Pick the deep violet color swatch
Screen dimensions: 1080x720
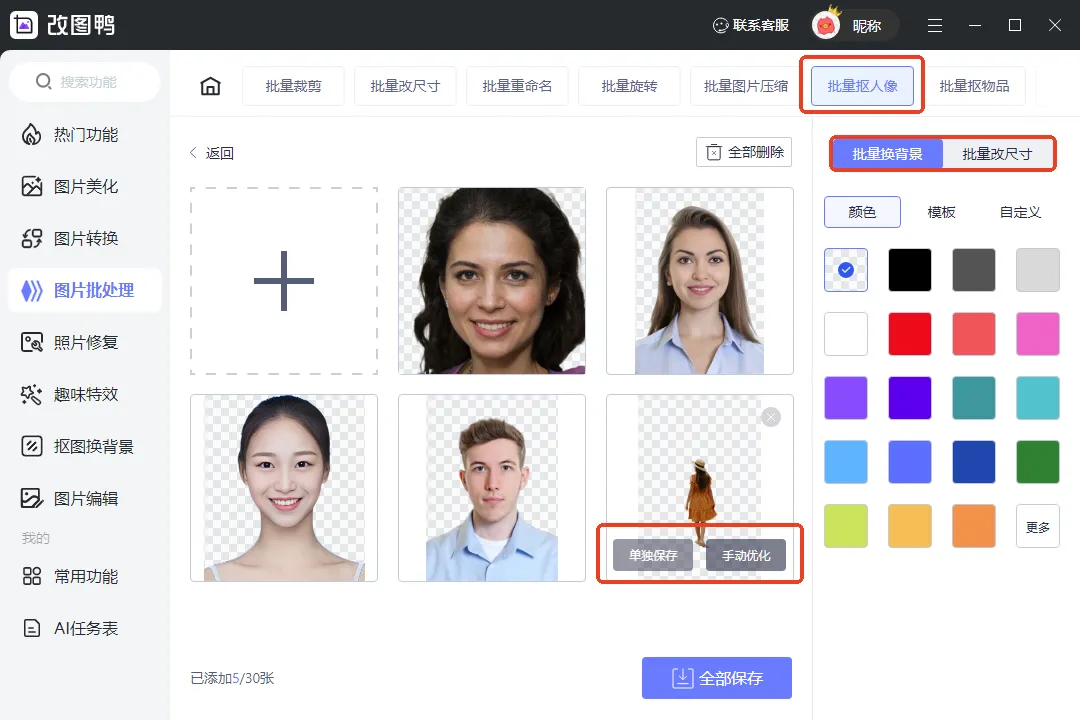[x=910, y=398]
